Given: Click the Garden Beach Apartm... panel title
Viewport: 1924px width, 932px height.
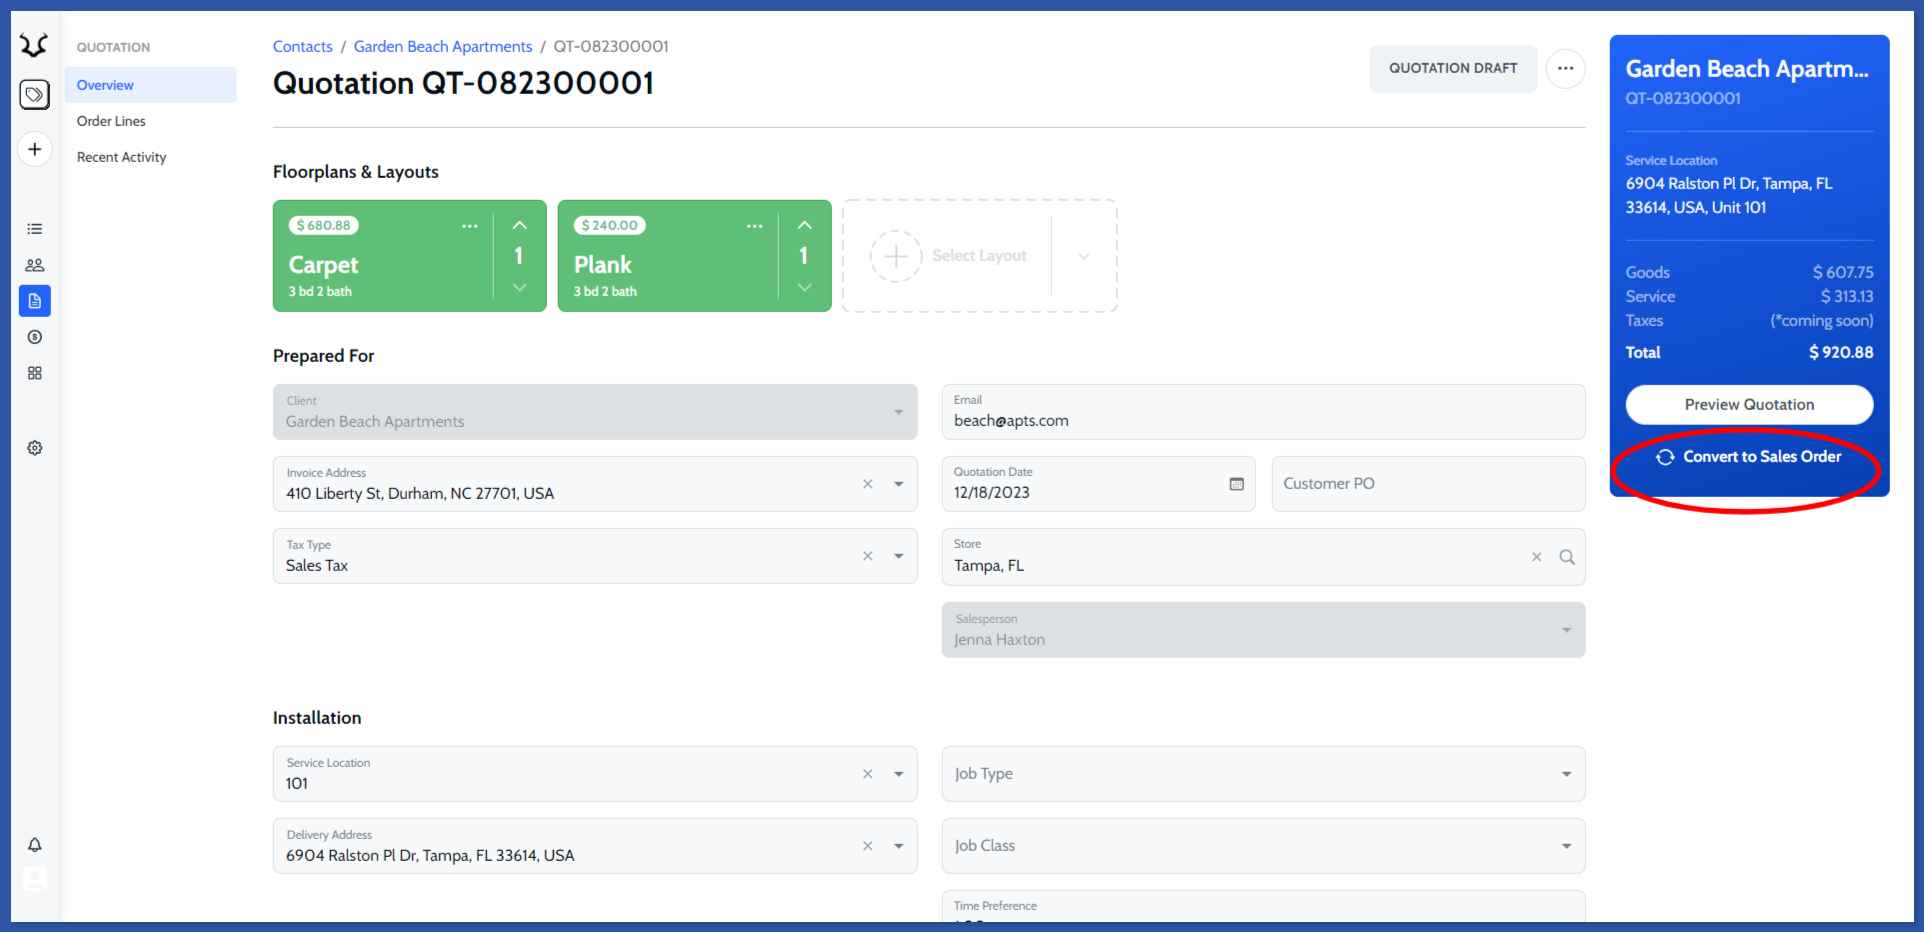Looking at the screenshot, I should tap(1747, 69).
